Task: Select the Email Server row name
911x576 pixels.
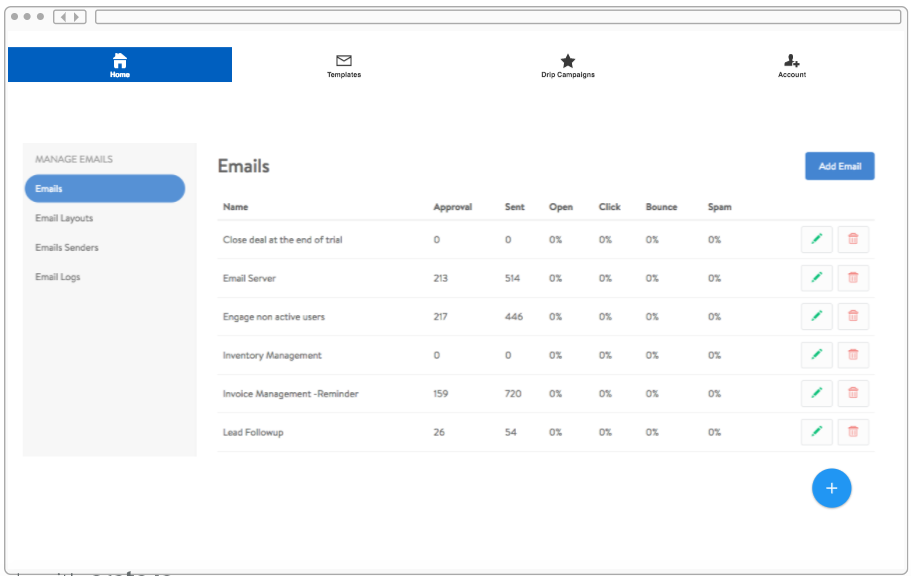Action: click(x=249, y=278)
